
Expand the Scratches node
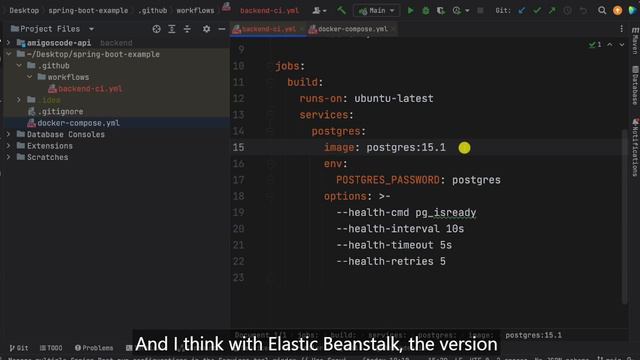[8, 157]
